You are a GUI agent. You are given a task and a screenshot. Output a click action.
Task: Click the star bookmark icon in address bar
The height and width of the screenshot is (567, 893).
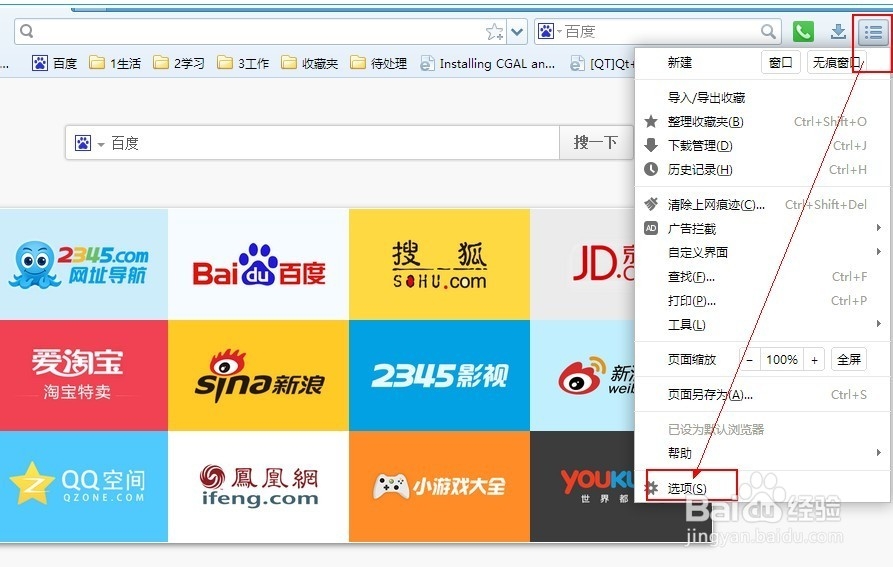click(x=494, y=32)
